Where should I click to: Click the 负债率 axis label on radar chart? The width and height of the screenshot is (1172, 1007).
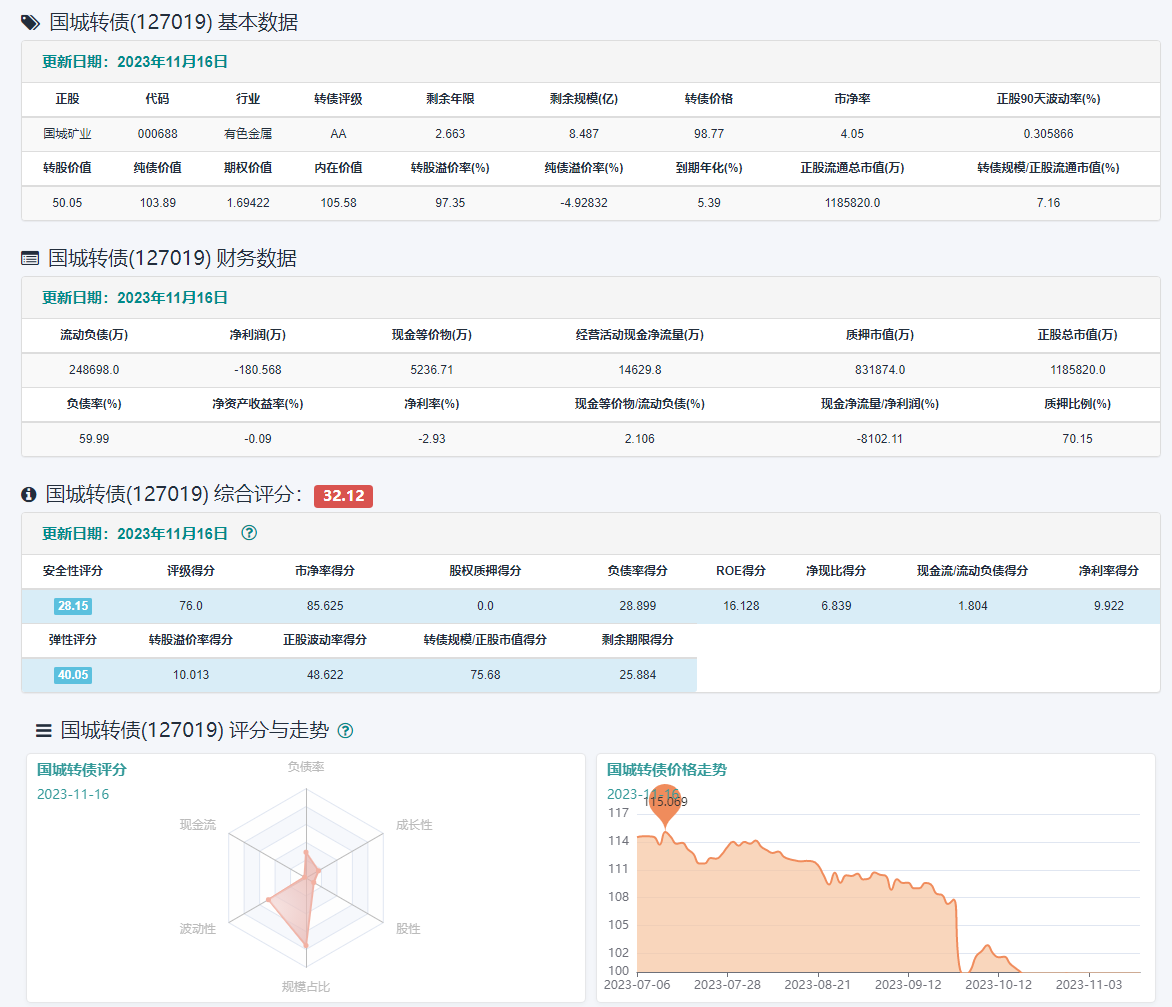pos(306,766)
